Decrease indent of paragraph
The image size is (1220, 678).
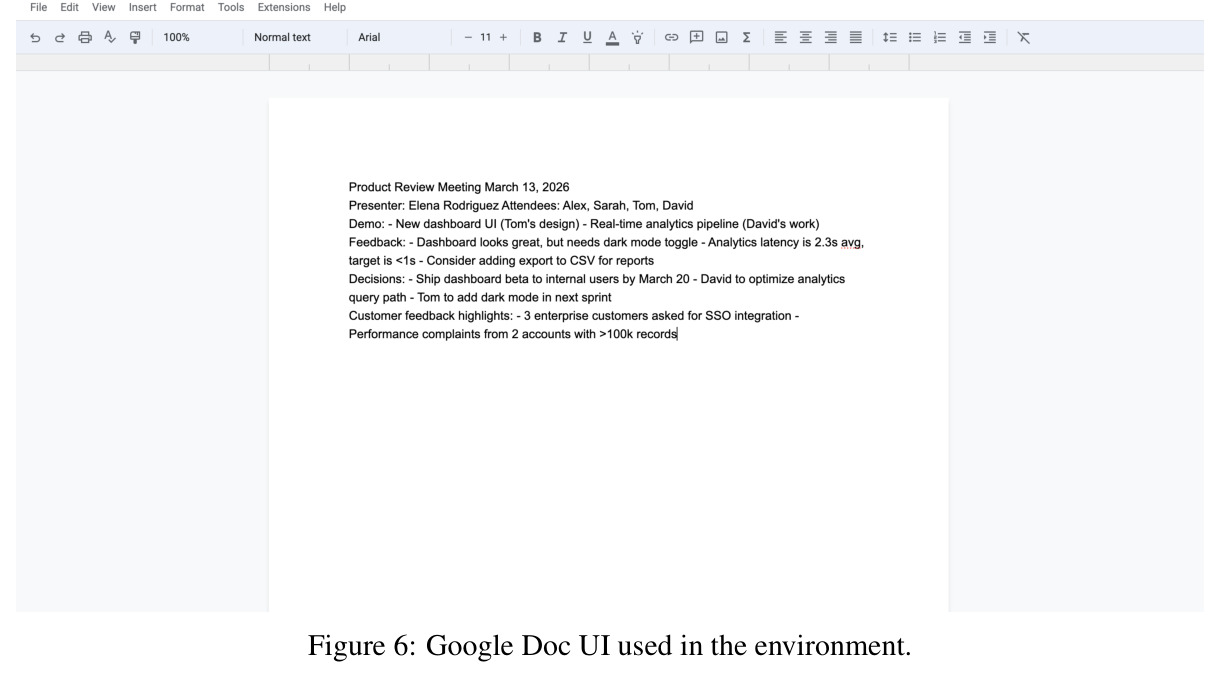point(964,37)
